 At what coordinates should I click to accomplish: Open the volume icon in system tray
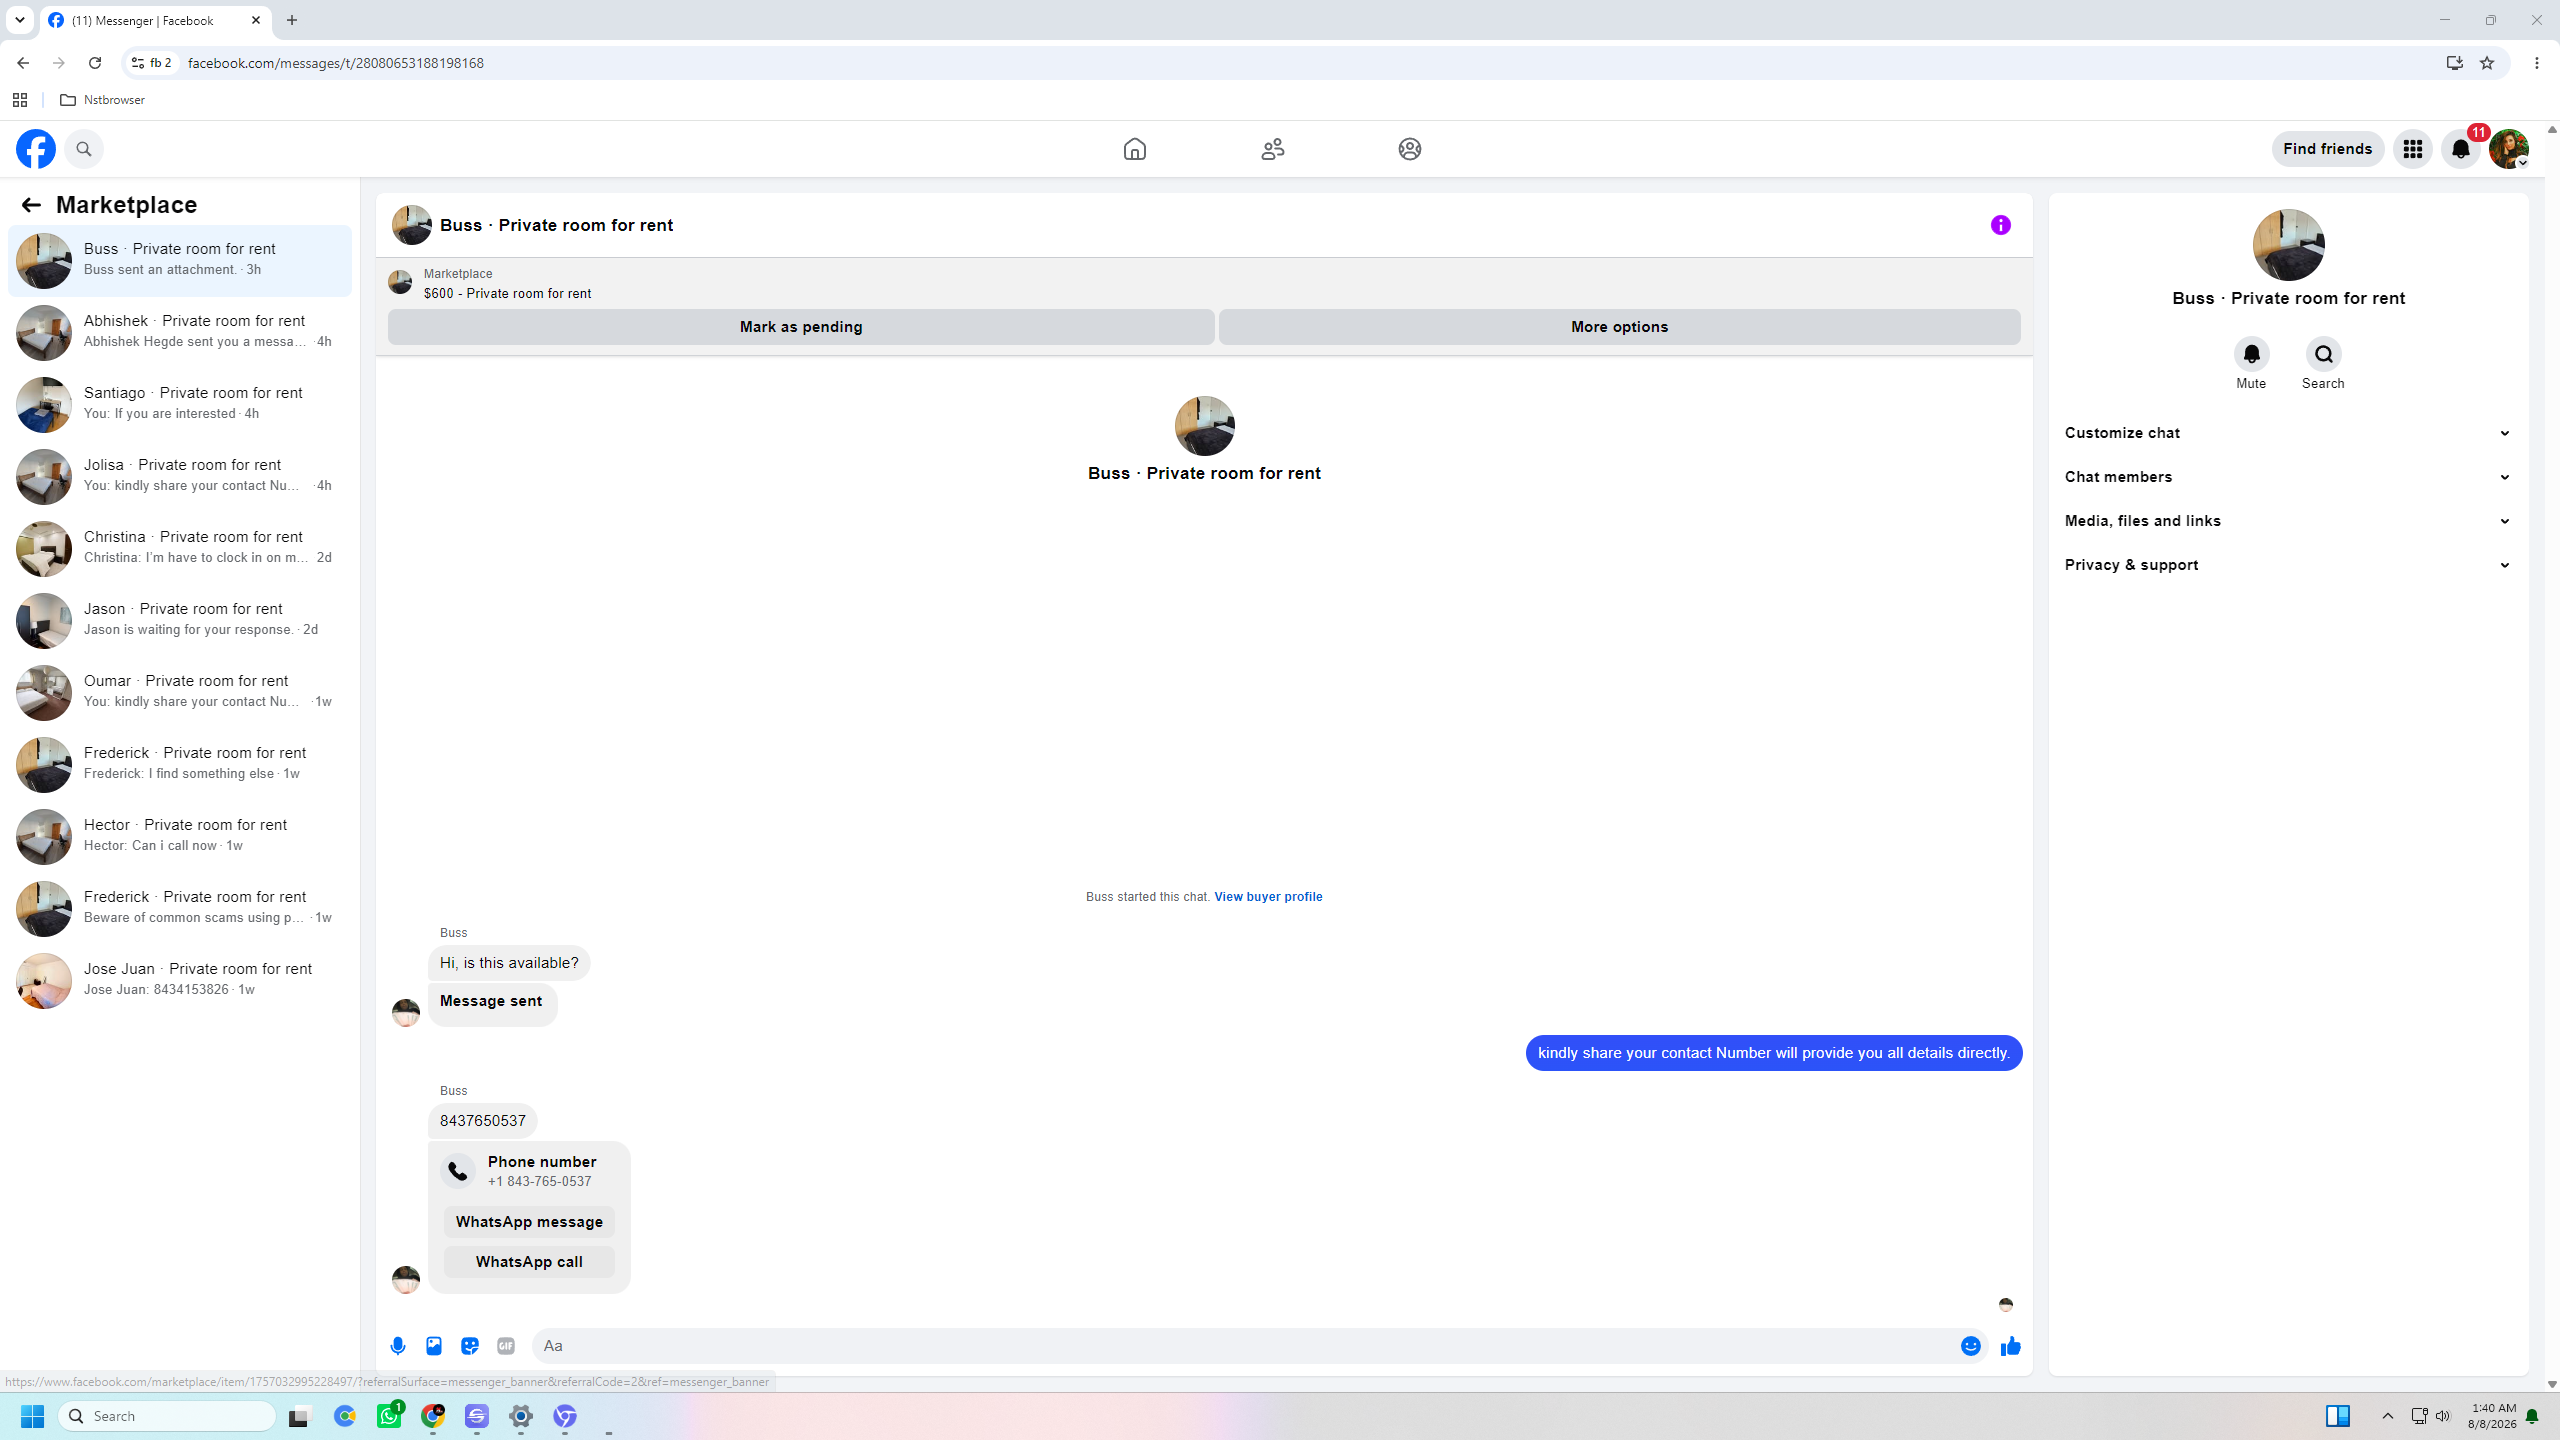click(2443, 1416)
